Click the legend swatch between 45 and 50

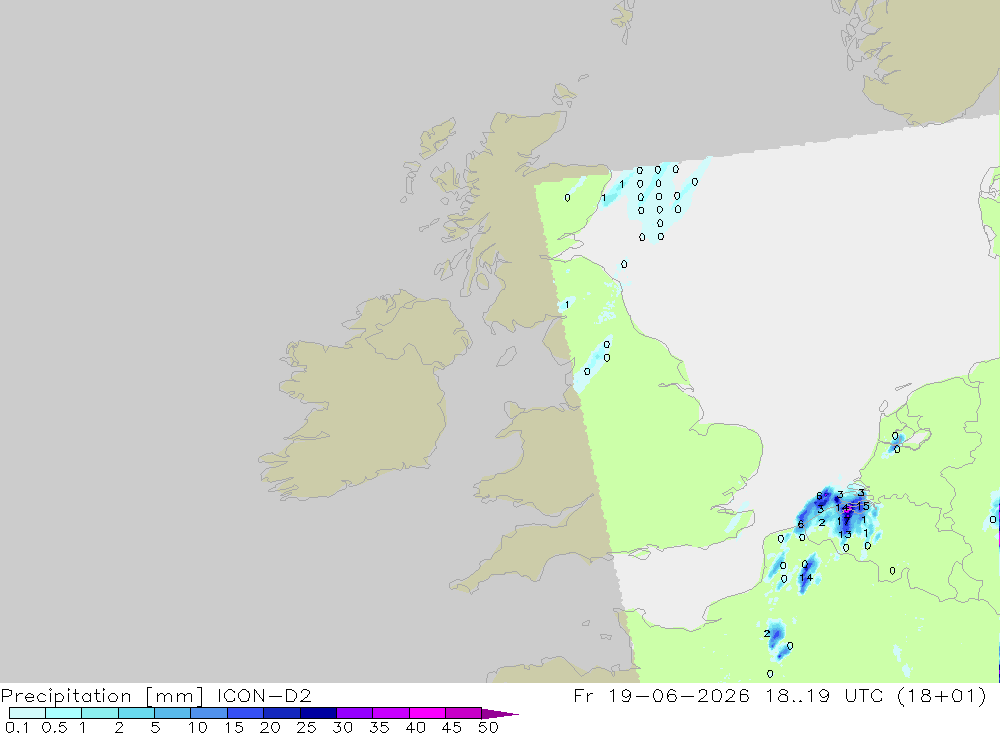pos(464,713)
